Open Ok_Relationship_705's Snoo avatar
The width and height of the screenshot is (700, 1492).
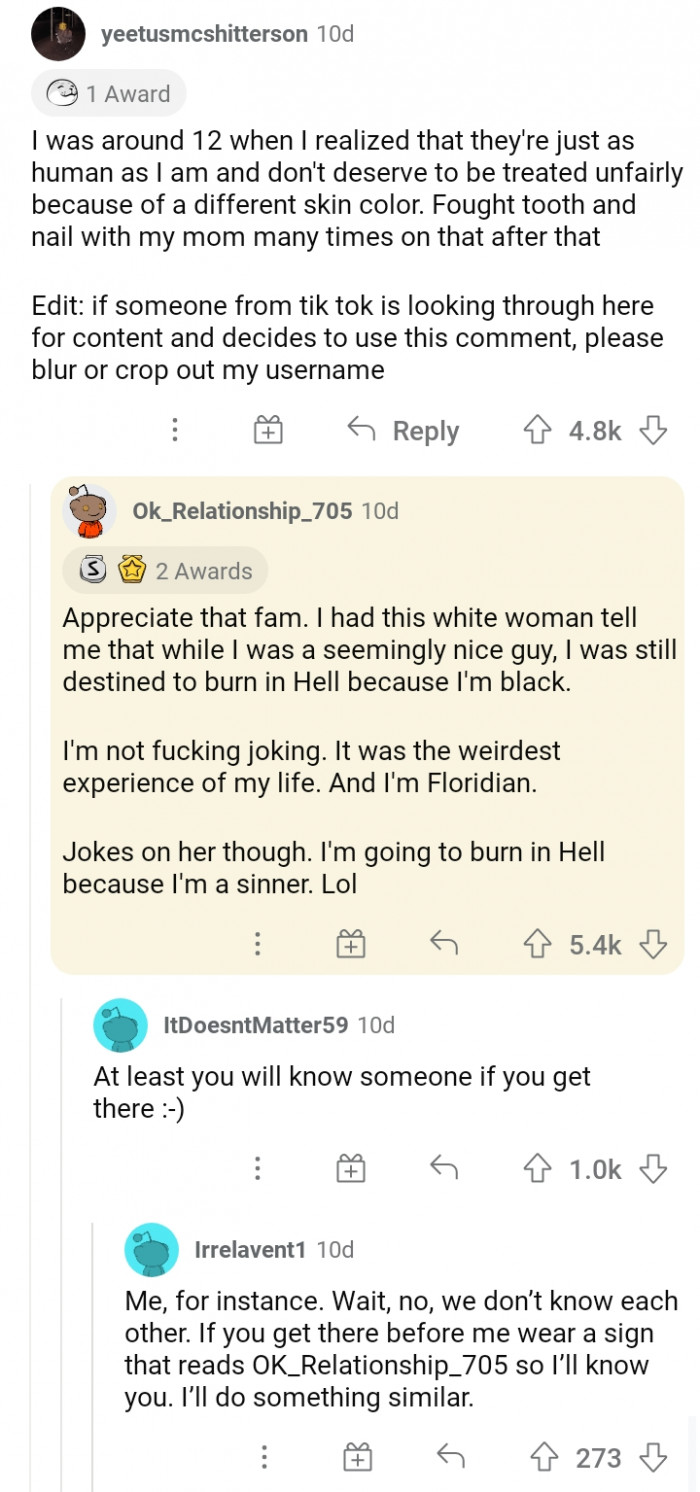coord(88,511)
